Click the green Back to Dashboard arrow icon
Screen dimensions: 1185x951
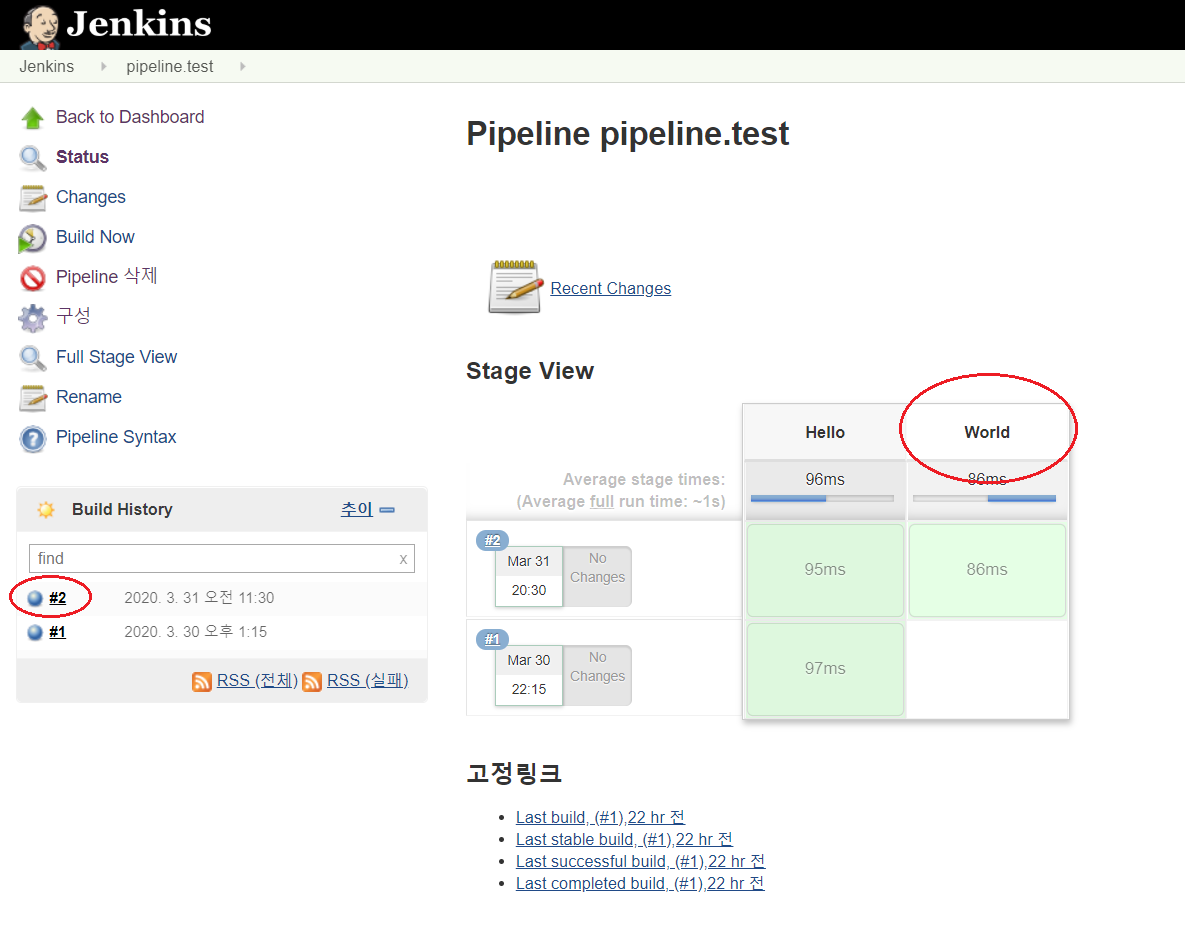pos(32,118)
